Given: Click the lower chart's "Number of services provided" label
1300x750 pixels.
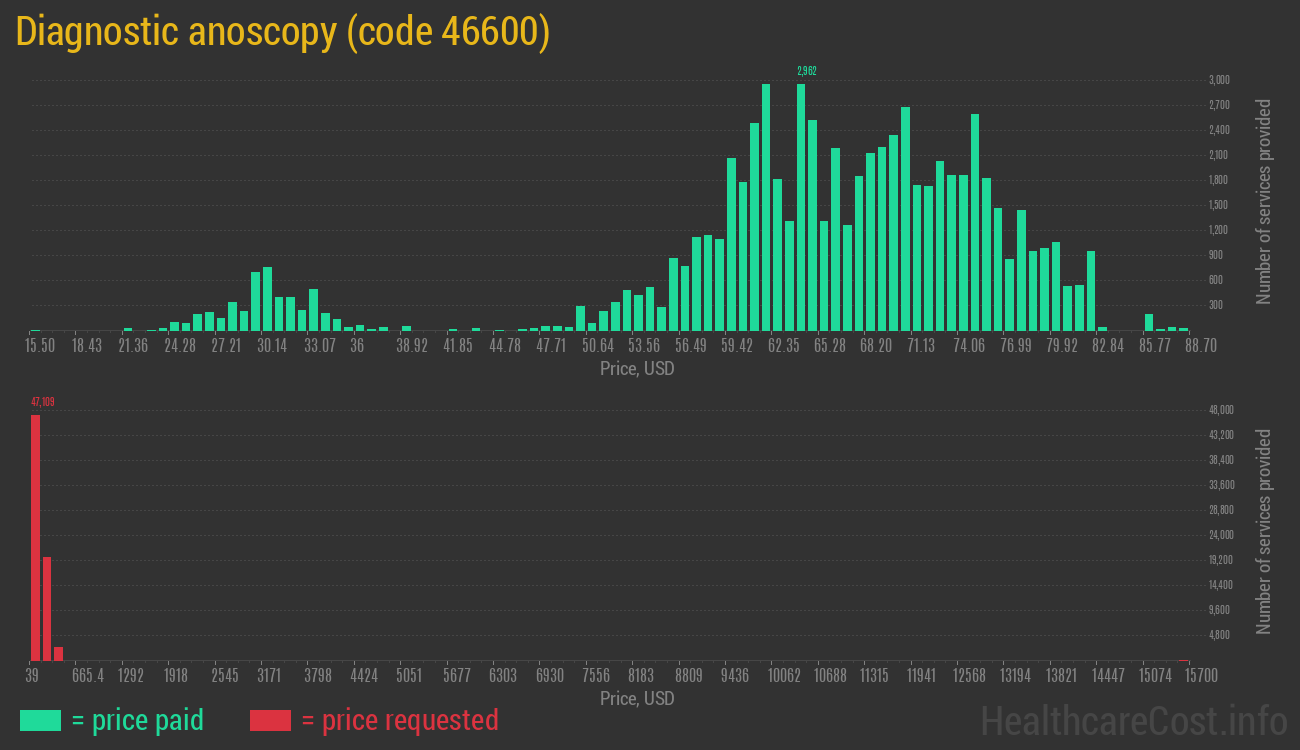Looking at the screenshot, I should pos(1263,532).
